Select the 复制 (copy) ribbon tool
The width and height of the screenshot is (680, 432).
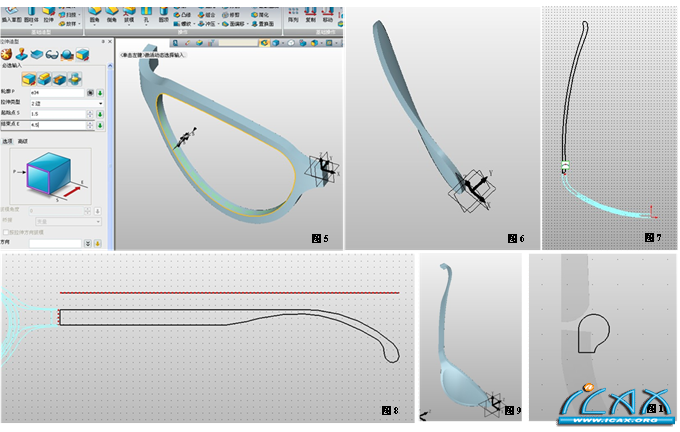tap(311, 14)
